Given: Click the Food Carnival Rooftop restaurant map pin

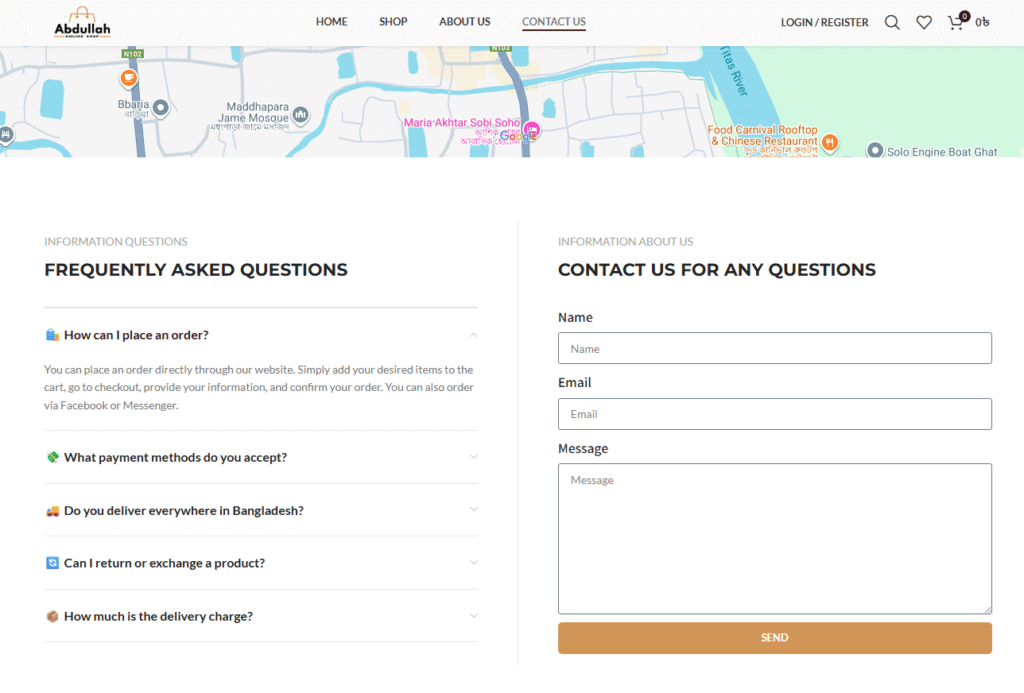Looking at the screenshot, I should pos(830,143).
